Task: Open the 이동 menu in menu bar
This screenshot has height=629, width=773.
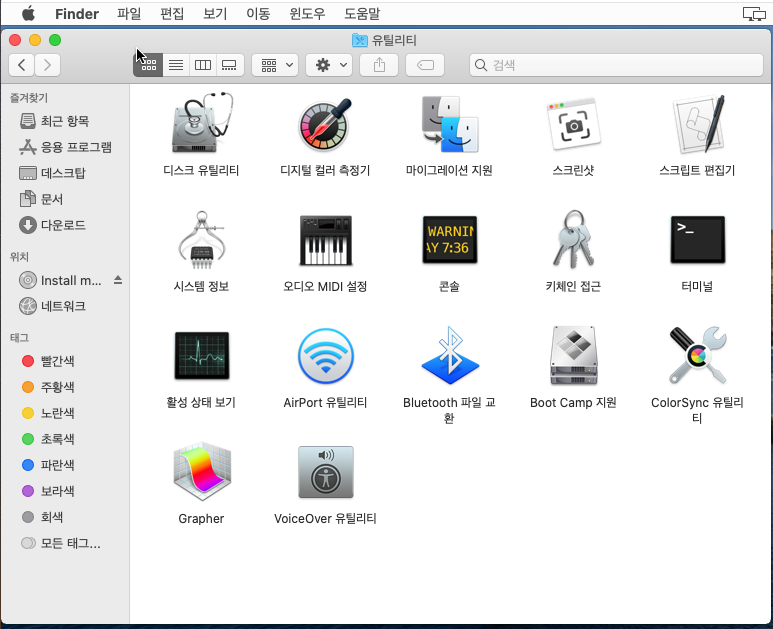Action: 258,13
